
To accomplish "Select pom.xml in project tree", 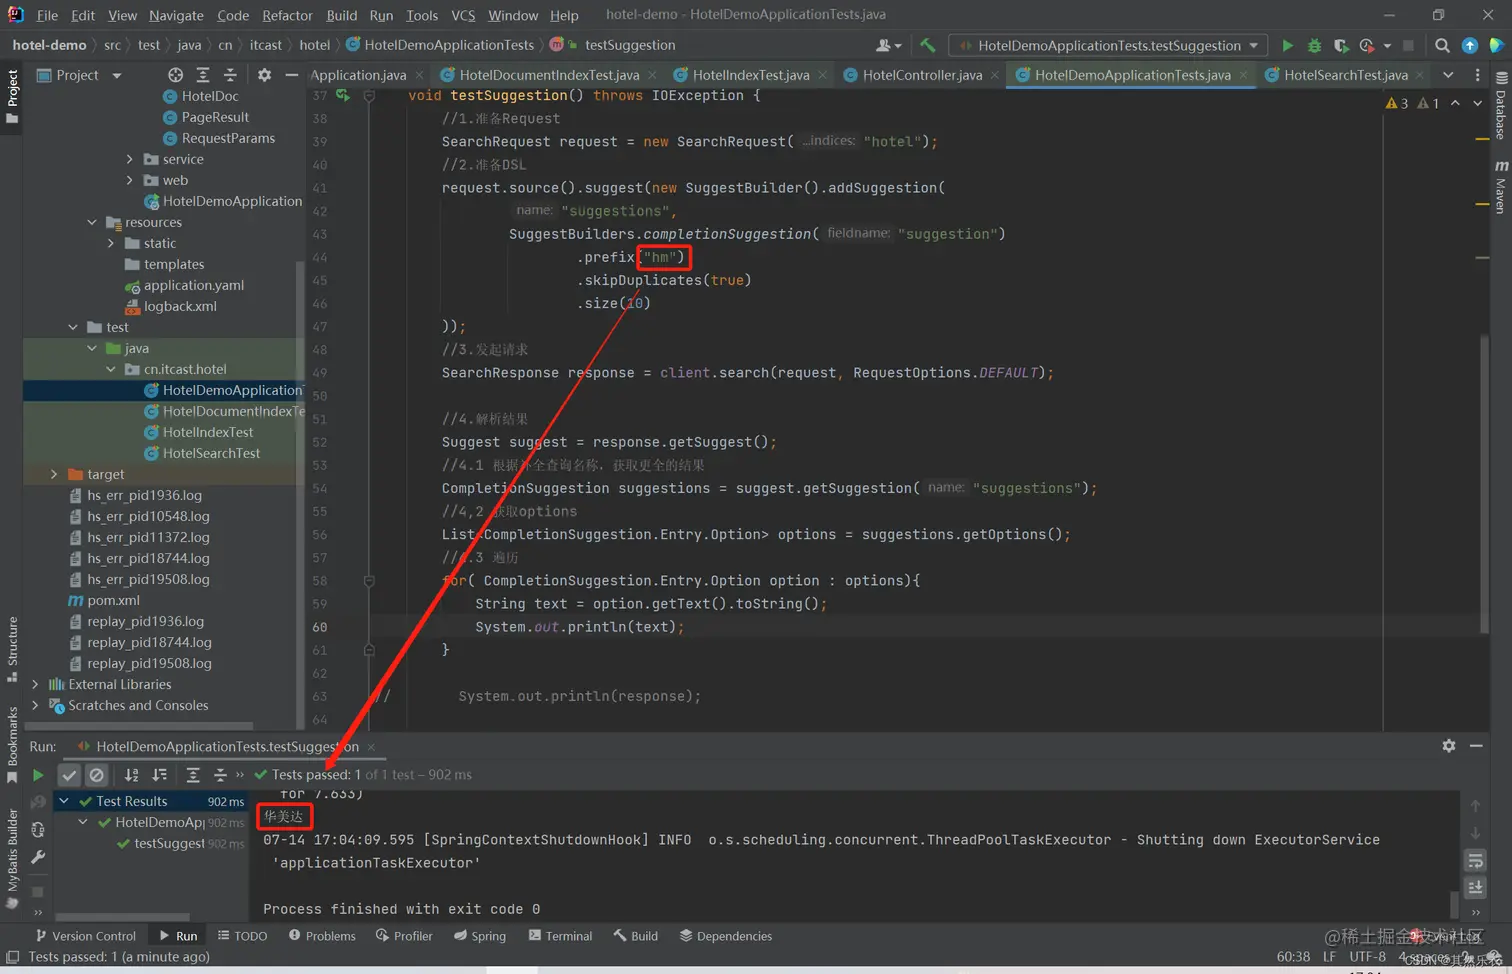I will point(113,600).
